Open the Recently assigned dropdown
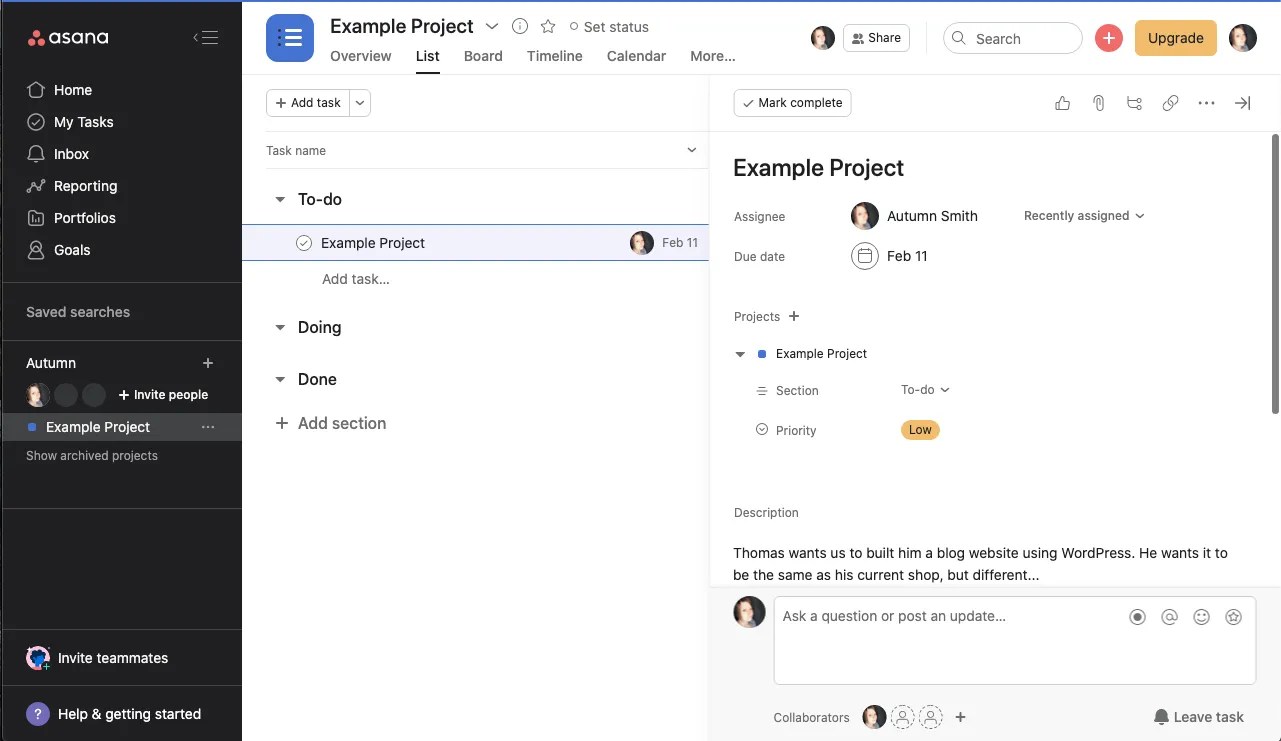1281x741 pixels. click(1083, 215)
